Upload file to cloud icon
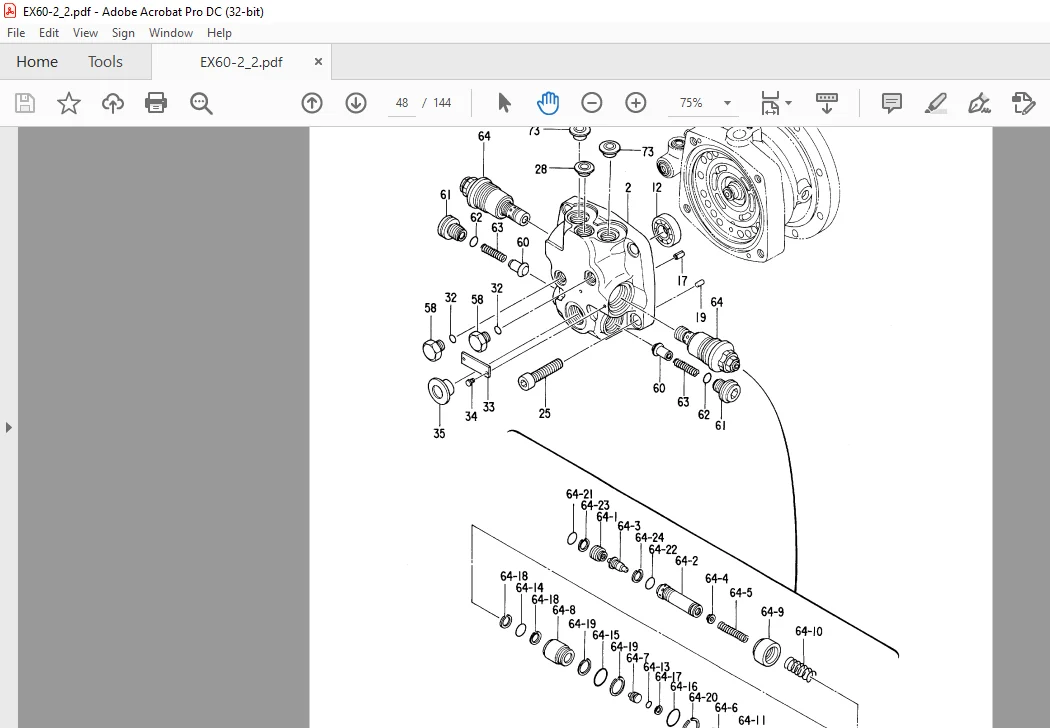1050x728 pixels. (112, 103)
